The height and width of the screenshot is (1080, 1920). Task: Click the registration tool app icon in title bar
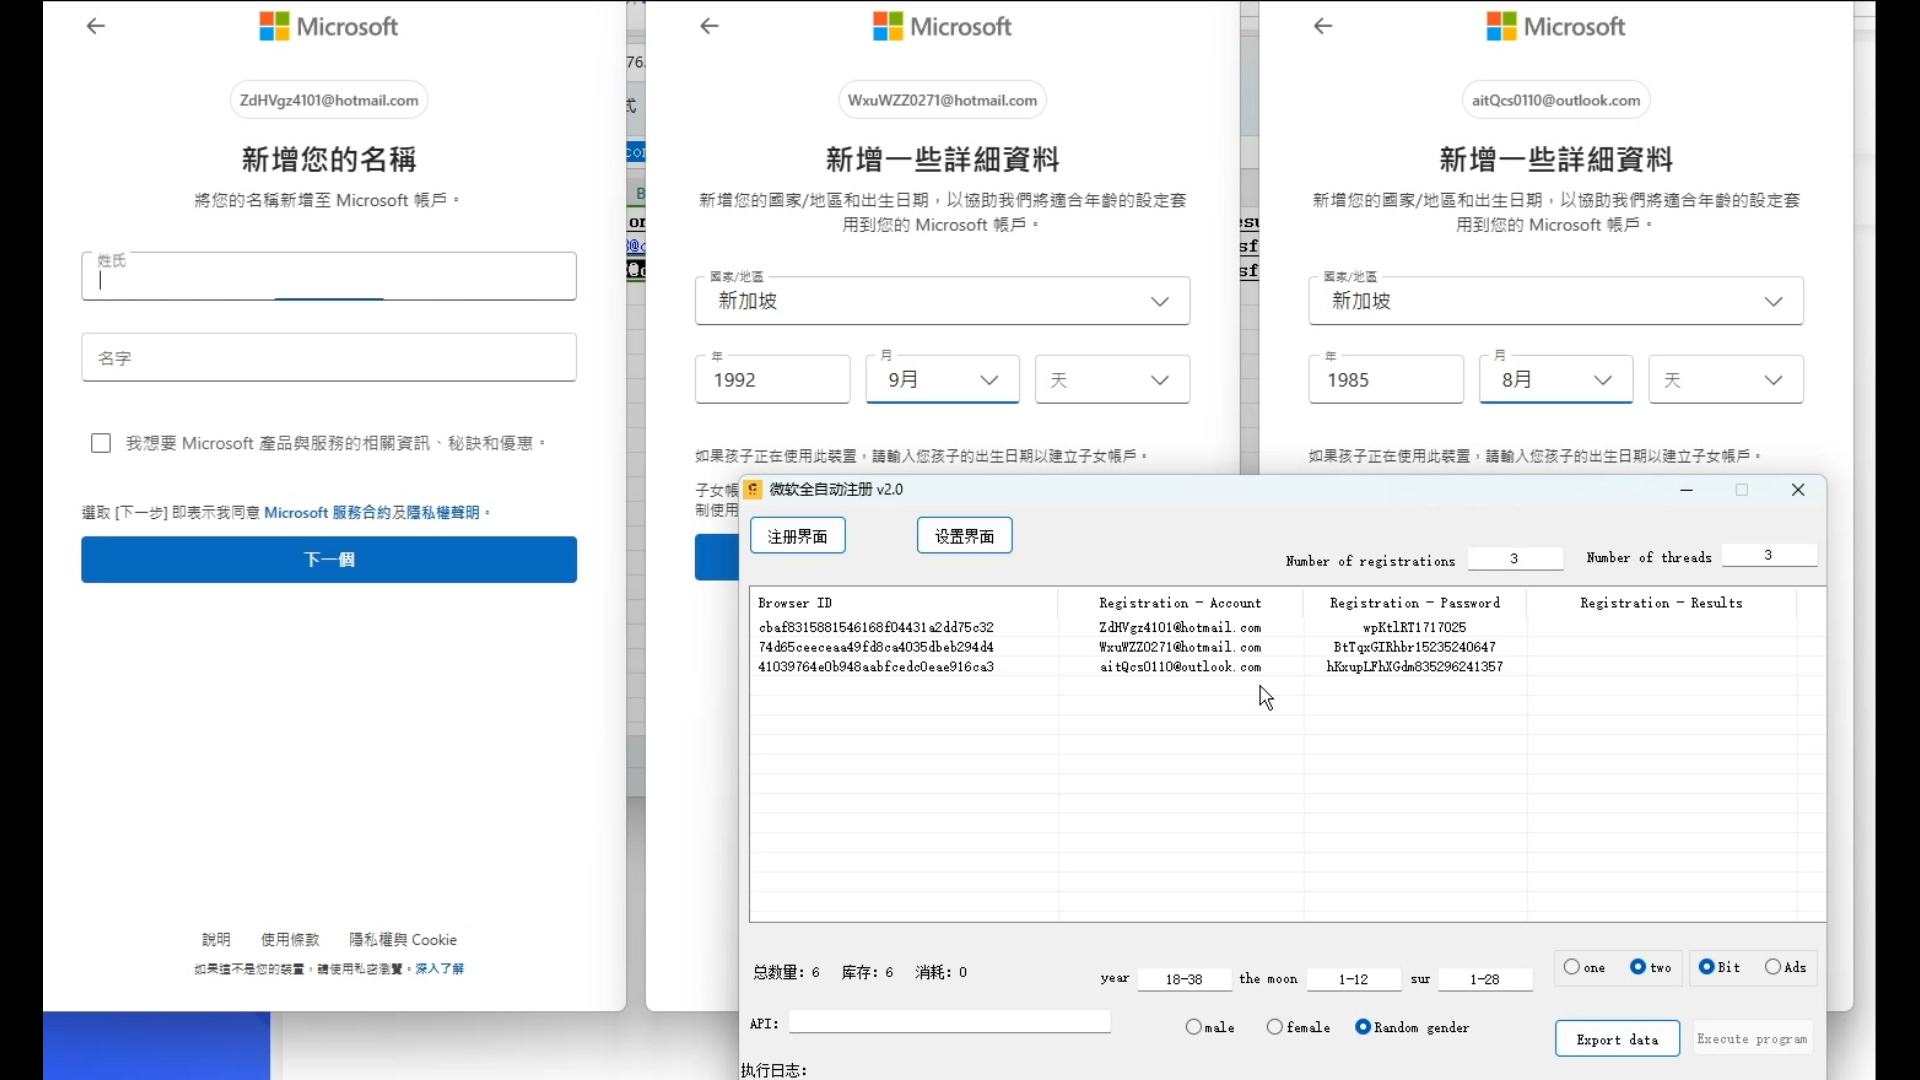[x=753, y=489]
